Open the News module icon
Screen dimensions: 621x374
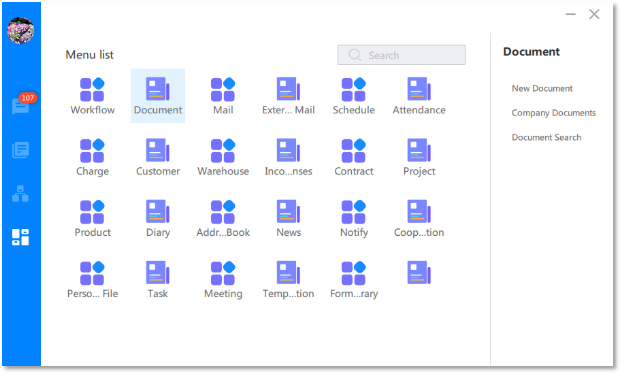pos(288,211)
